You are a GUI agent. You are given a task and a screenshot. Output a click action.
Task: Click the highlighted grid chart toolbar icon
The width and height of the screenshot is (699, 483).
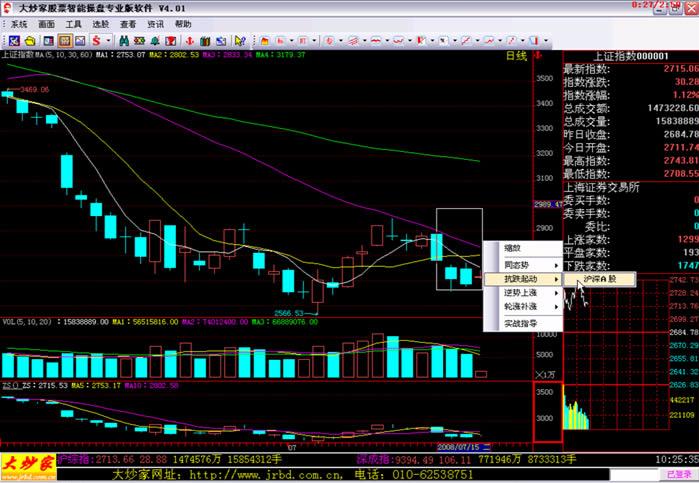(x=64, y=40)
